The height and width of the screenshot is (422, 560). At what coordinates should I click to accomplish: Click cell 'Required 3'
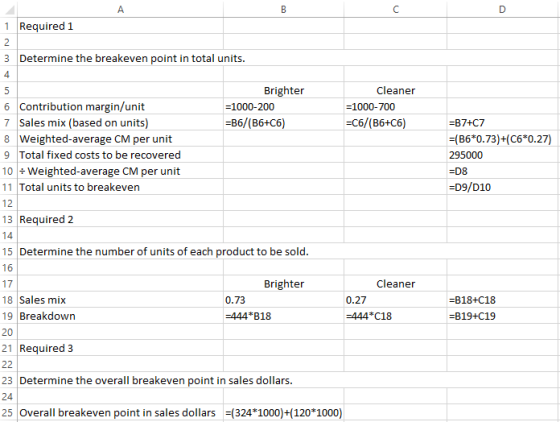120,348
